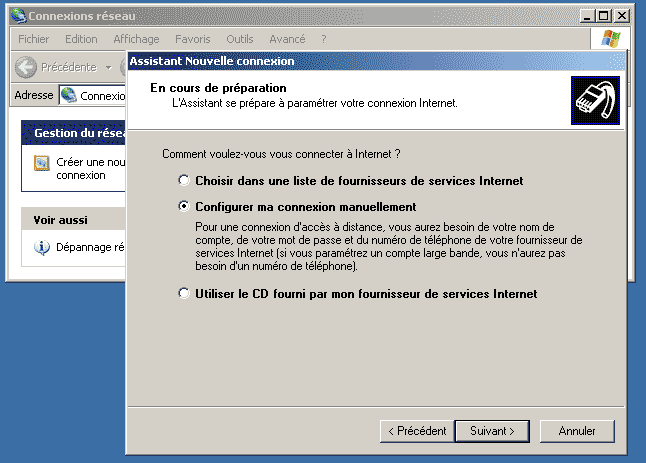Click the Windows flag logo icon
646x463 pixels.
[610, 39]
